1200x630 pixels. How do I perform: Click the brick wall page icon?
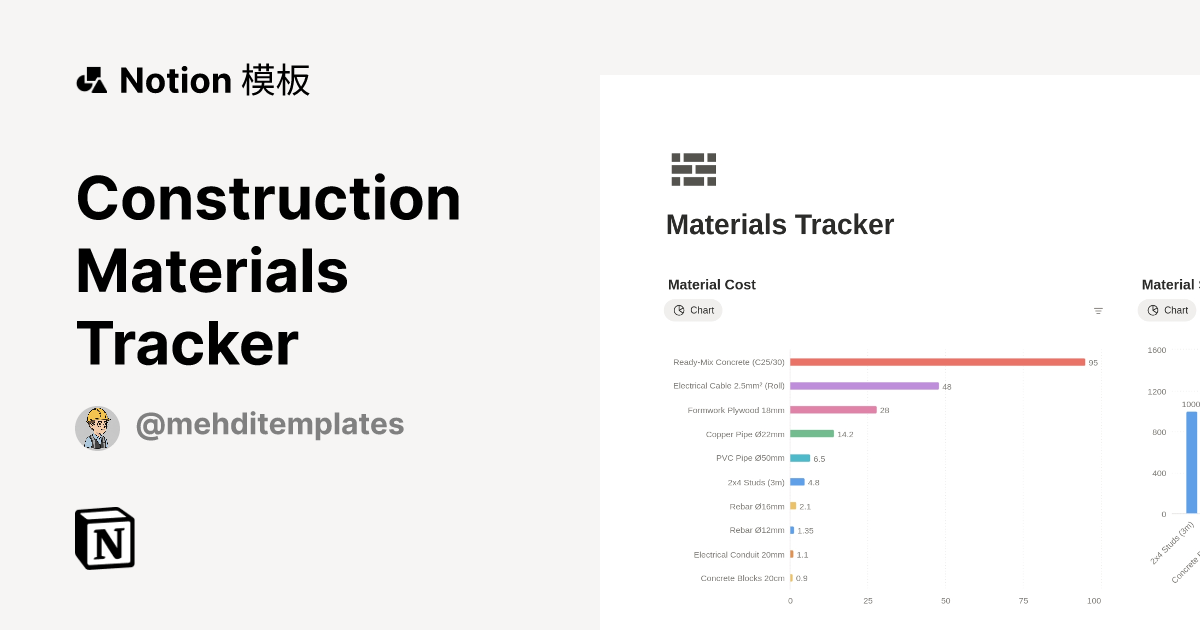693,170
